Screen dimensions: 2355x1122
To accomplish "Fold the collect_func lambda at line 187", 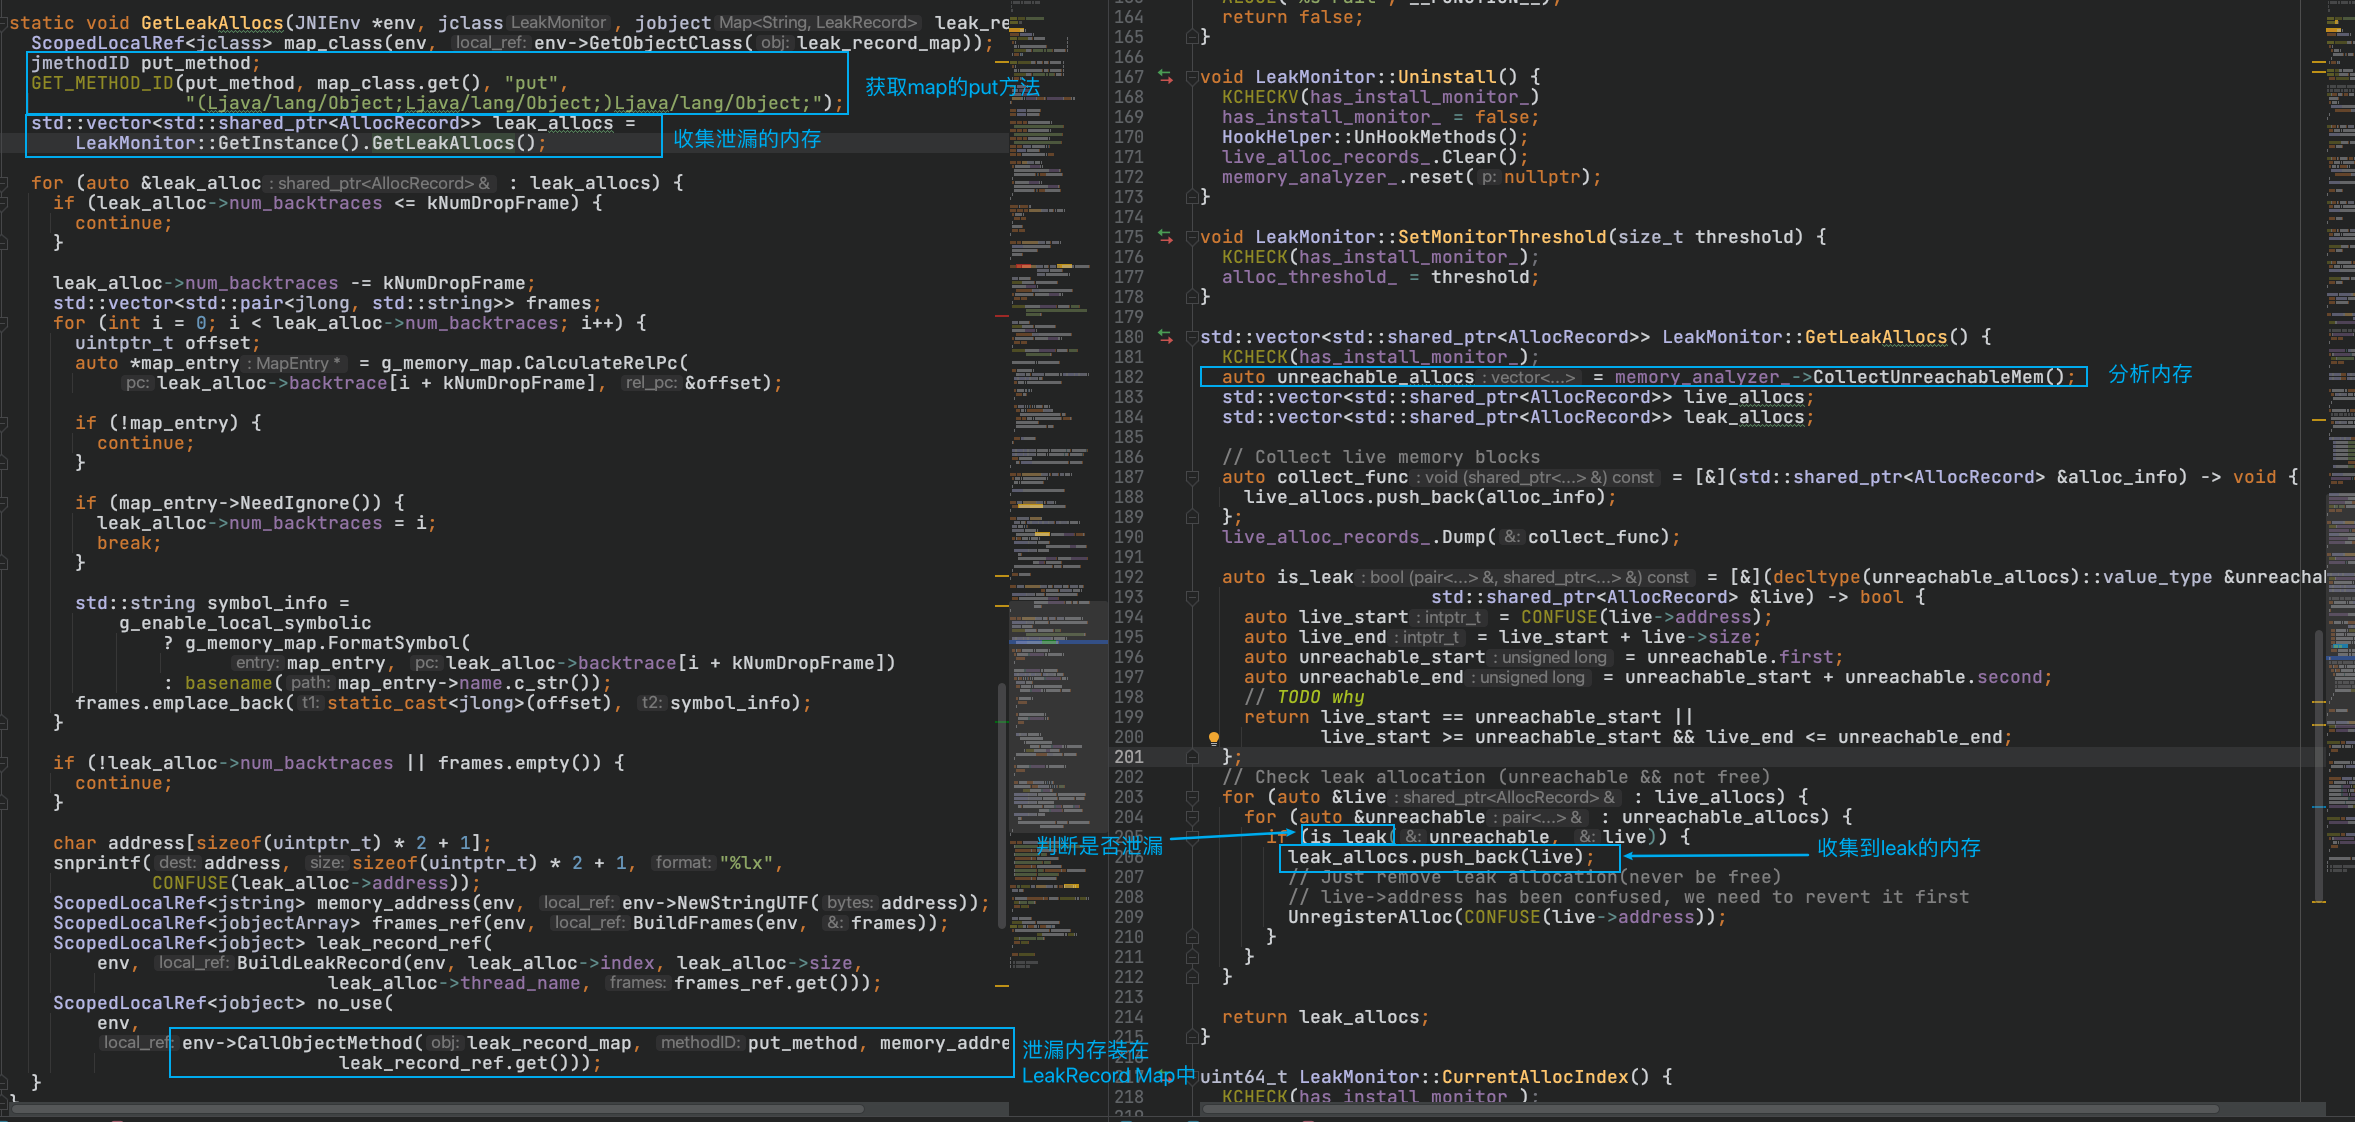I will coord(1192,477).
